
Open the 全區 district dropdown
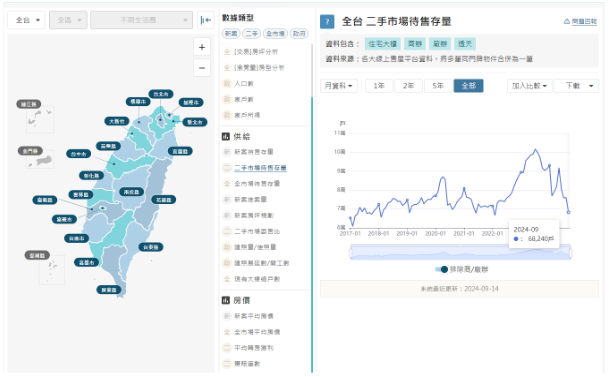[x=68, y=20]
